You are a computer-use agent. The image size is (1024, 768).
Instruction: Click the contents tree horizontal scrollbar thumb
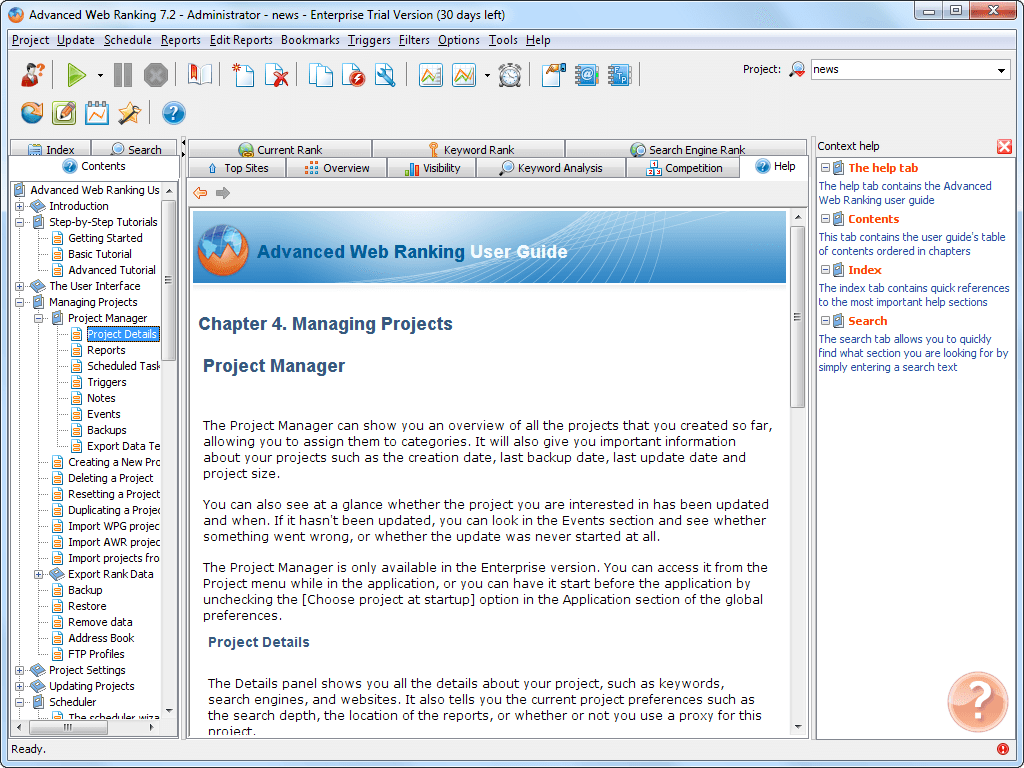67,727
